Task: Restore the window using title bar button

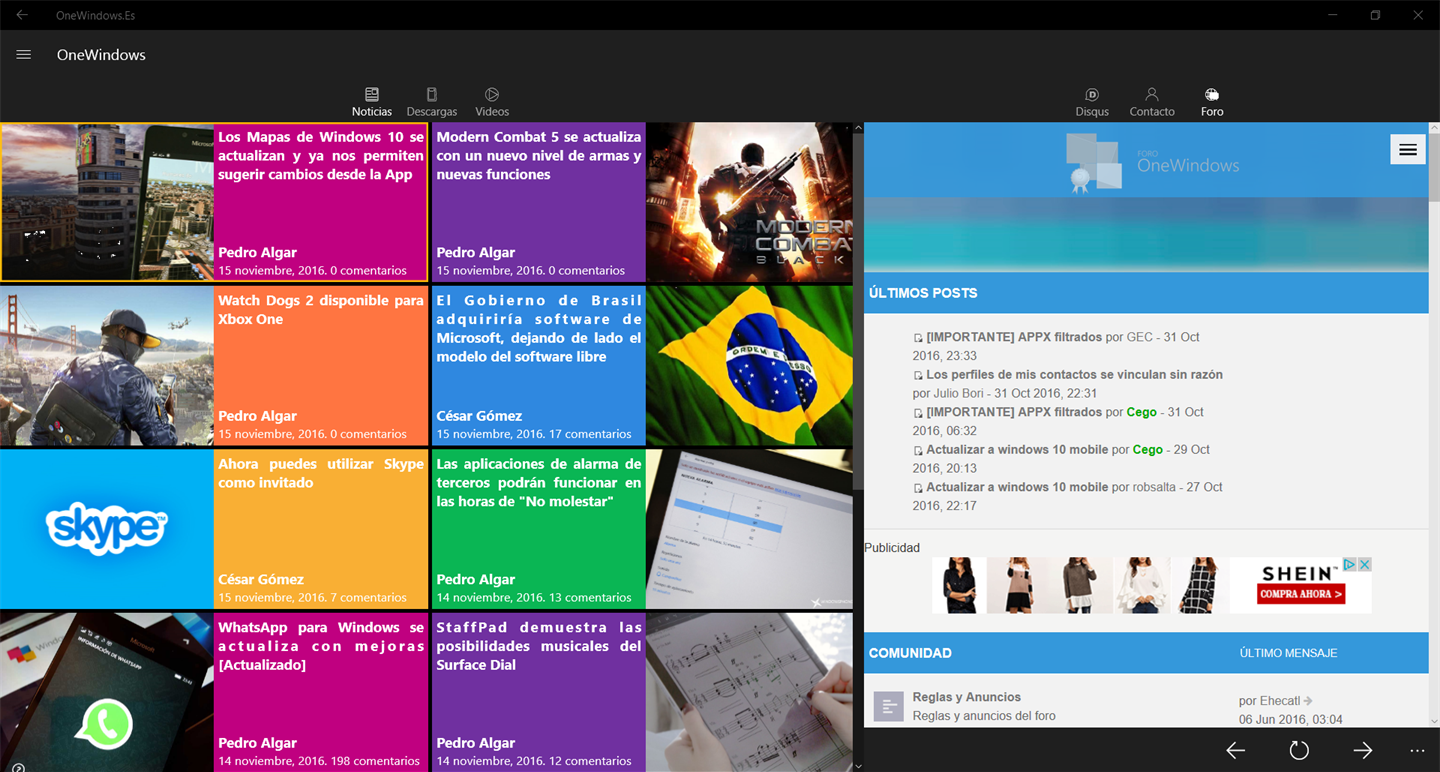Action: [x=1375, y=15]
